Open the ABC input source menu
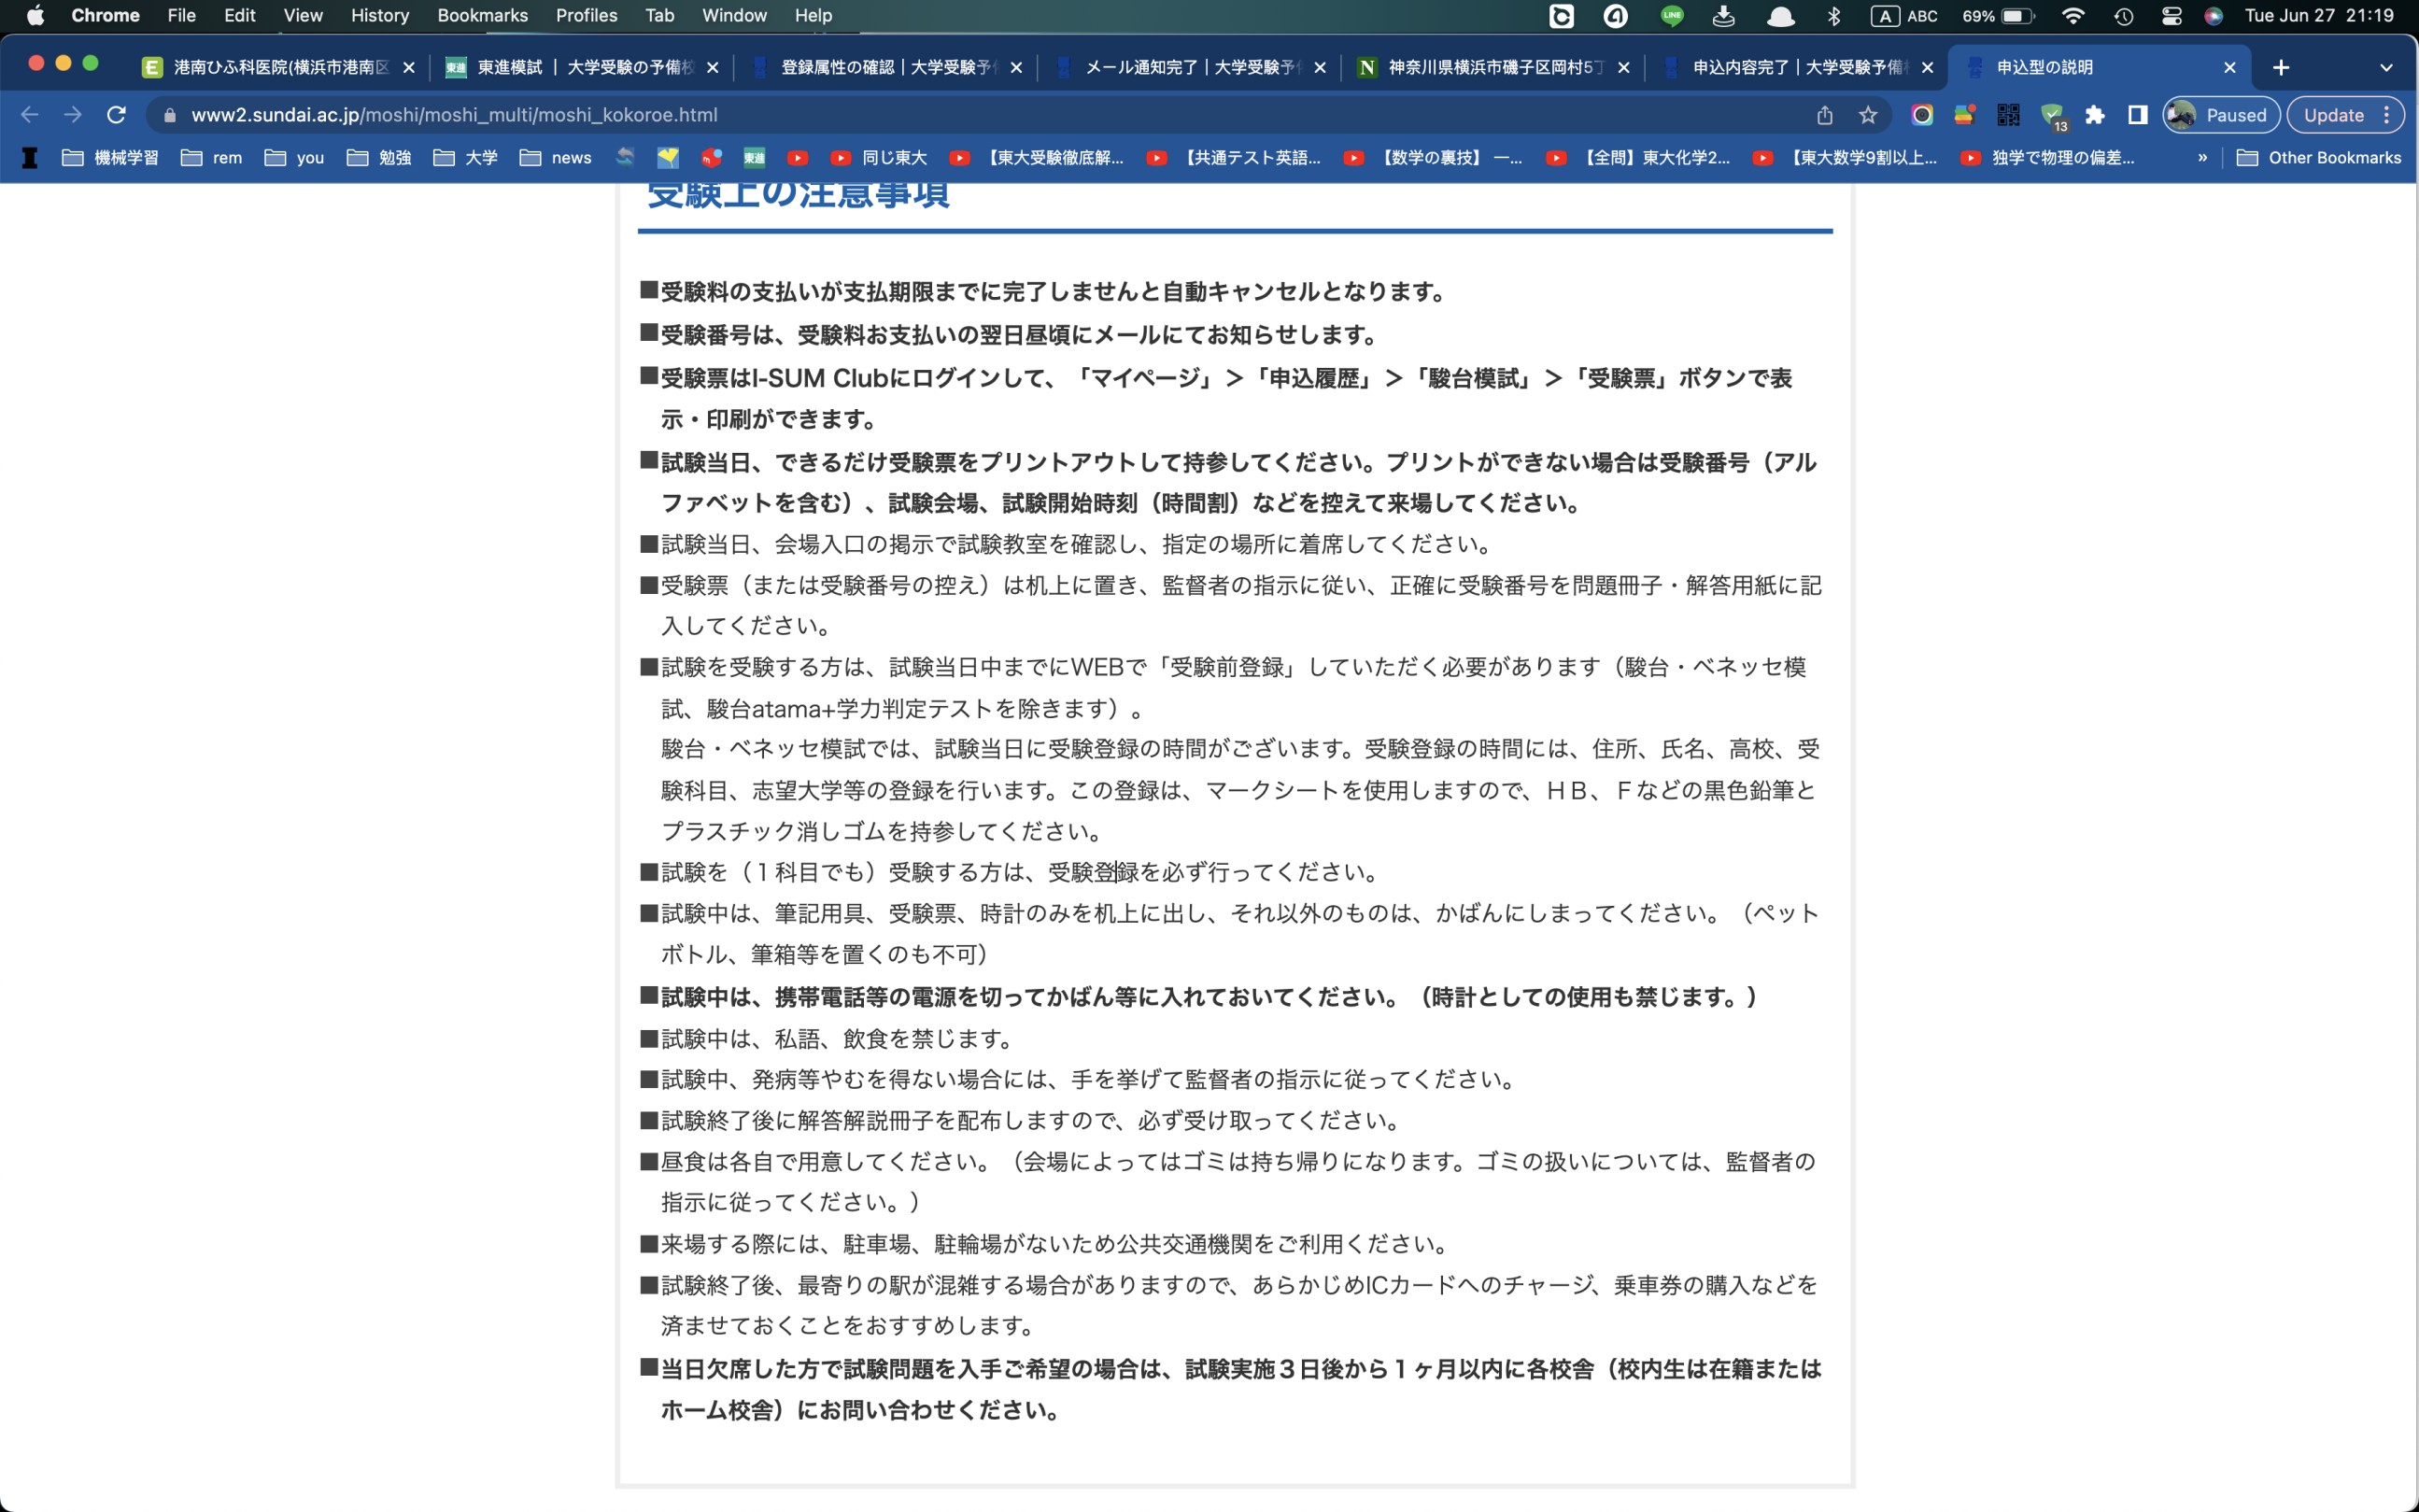 click(1904, 15)
